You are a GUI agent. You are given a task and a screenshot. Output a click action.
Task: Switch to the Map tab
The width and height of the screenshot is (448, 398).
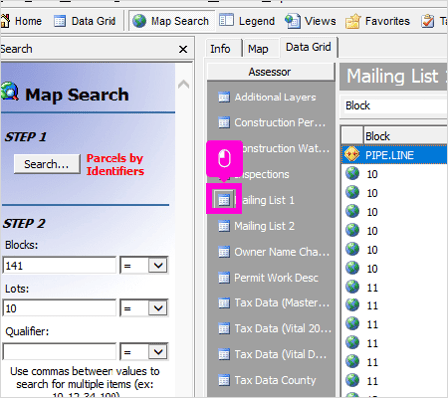pyautogui.click(x=258, y=49)
